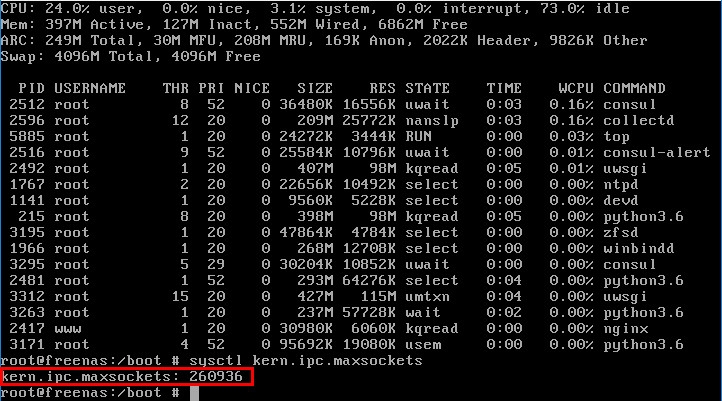
Task: Click the 36480K size value
Action: click(306, 104)
